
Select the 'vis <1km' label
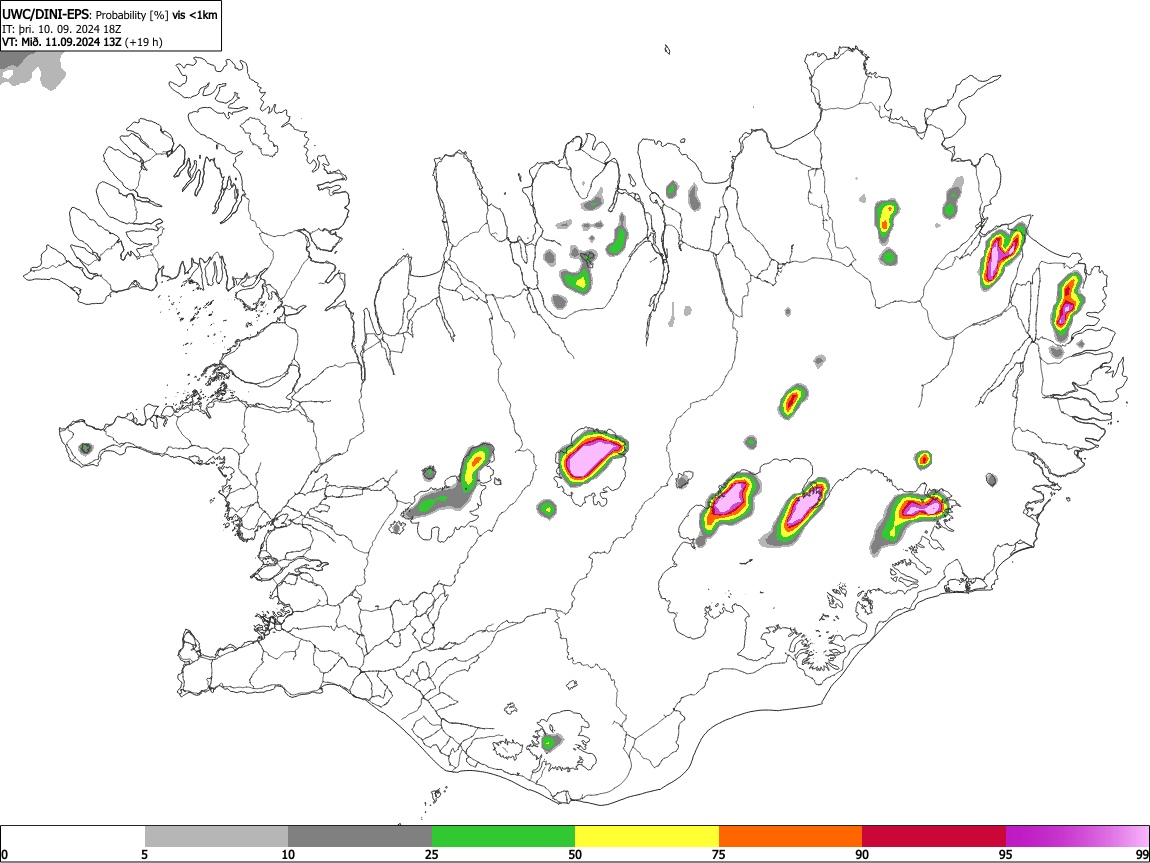point(194,15)
